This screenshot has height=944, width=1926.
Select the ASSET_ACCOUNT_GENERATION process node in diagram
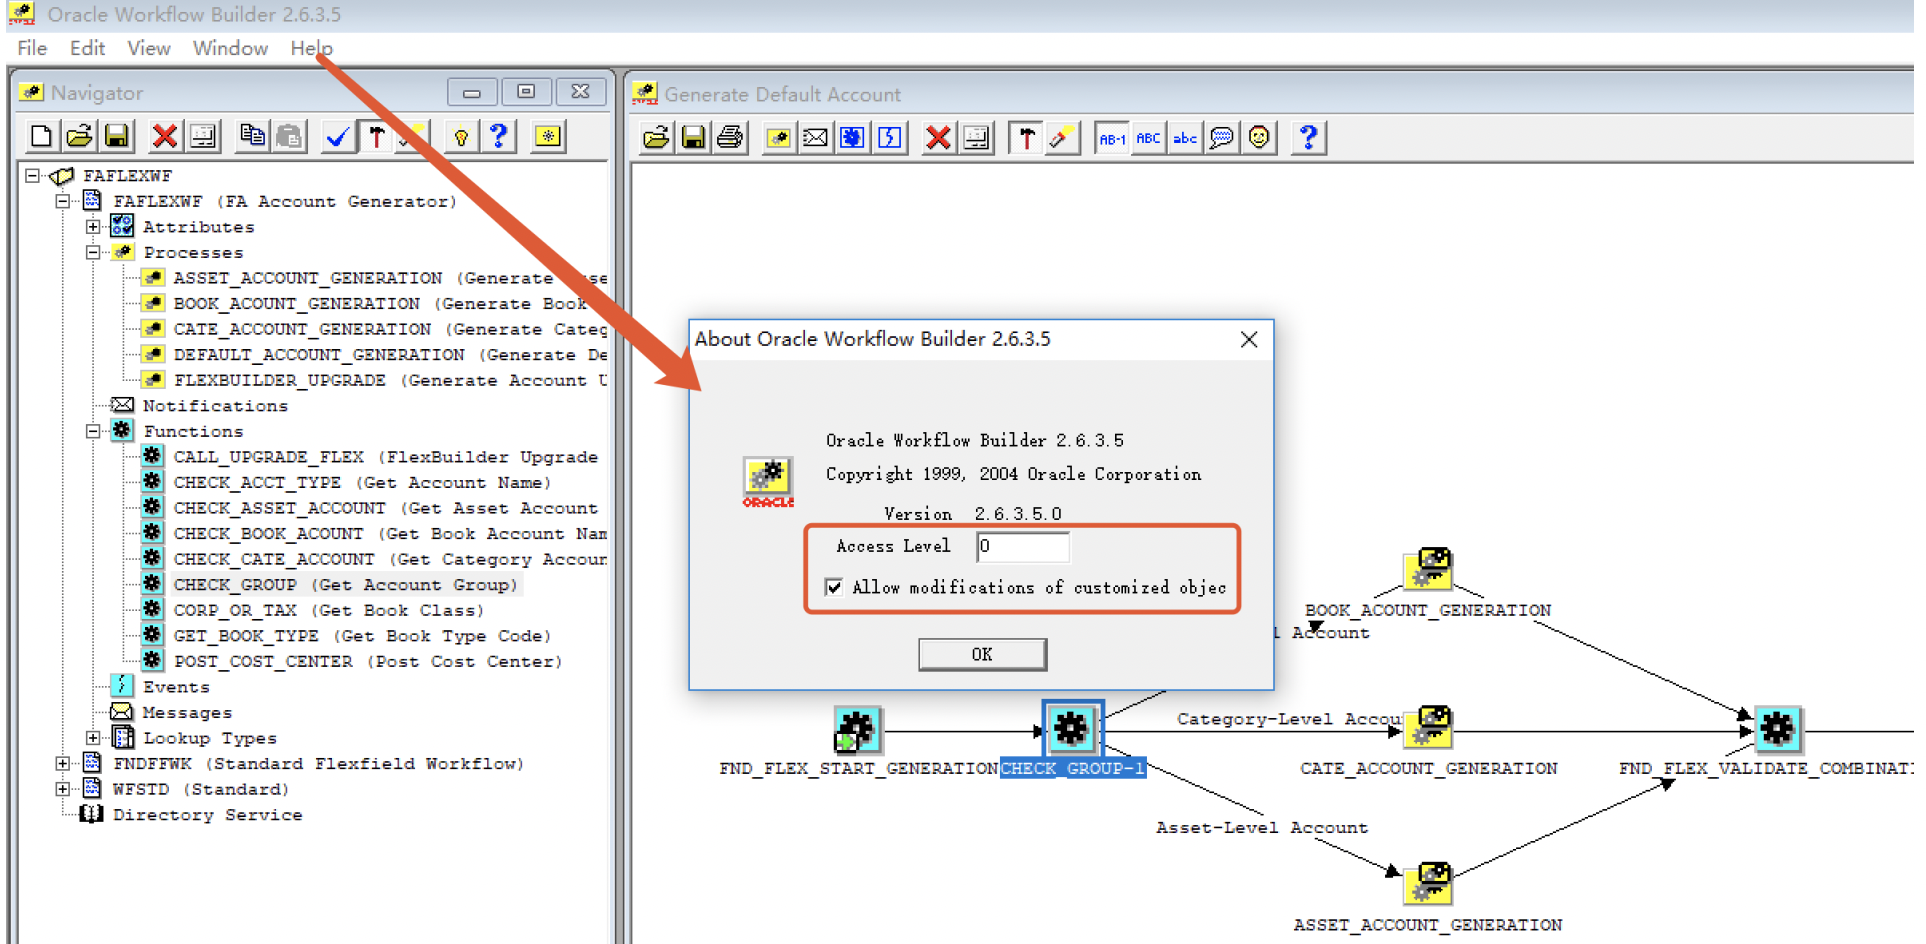click(1428, 883)
